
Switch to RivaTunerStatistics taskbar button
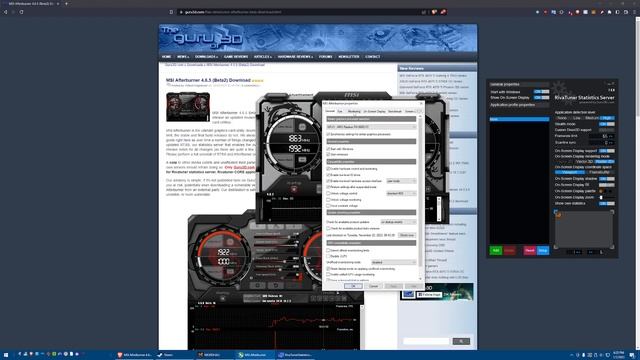coord(295,355)
